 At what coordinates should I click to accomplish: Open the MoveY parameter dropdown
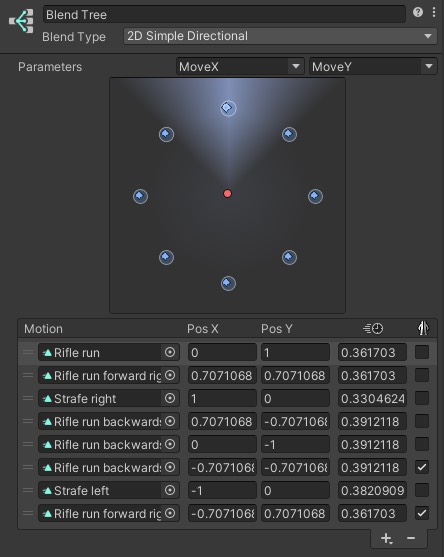click(x=373, y=66)
